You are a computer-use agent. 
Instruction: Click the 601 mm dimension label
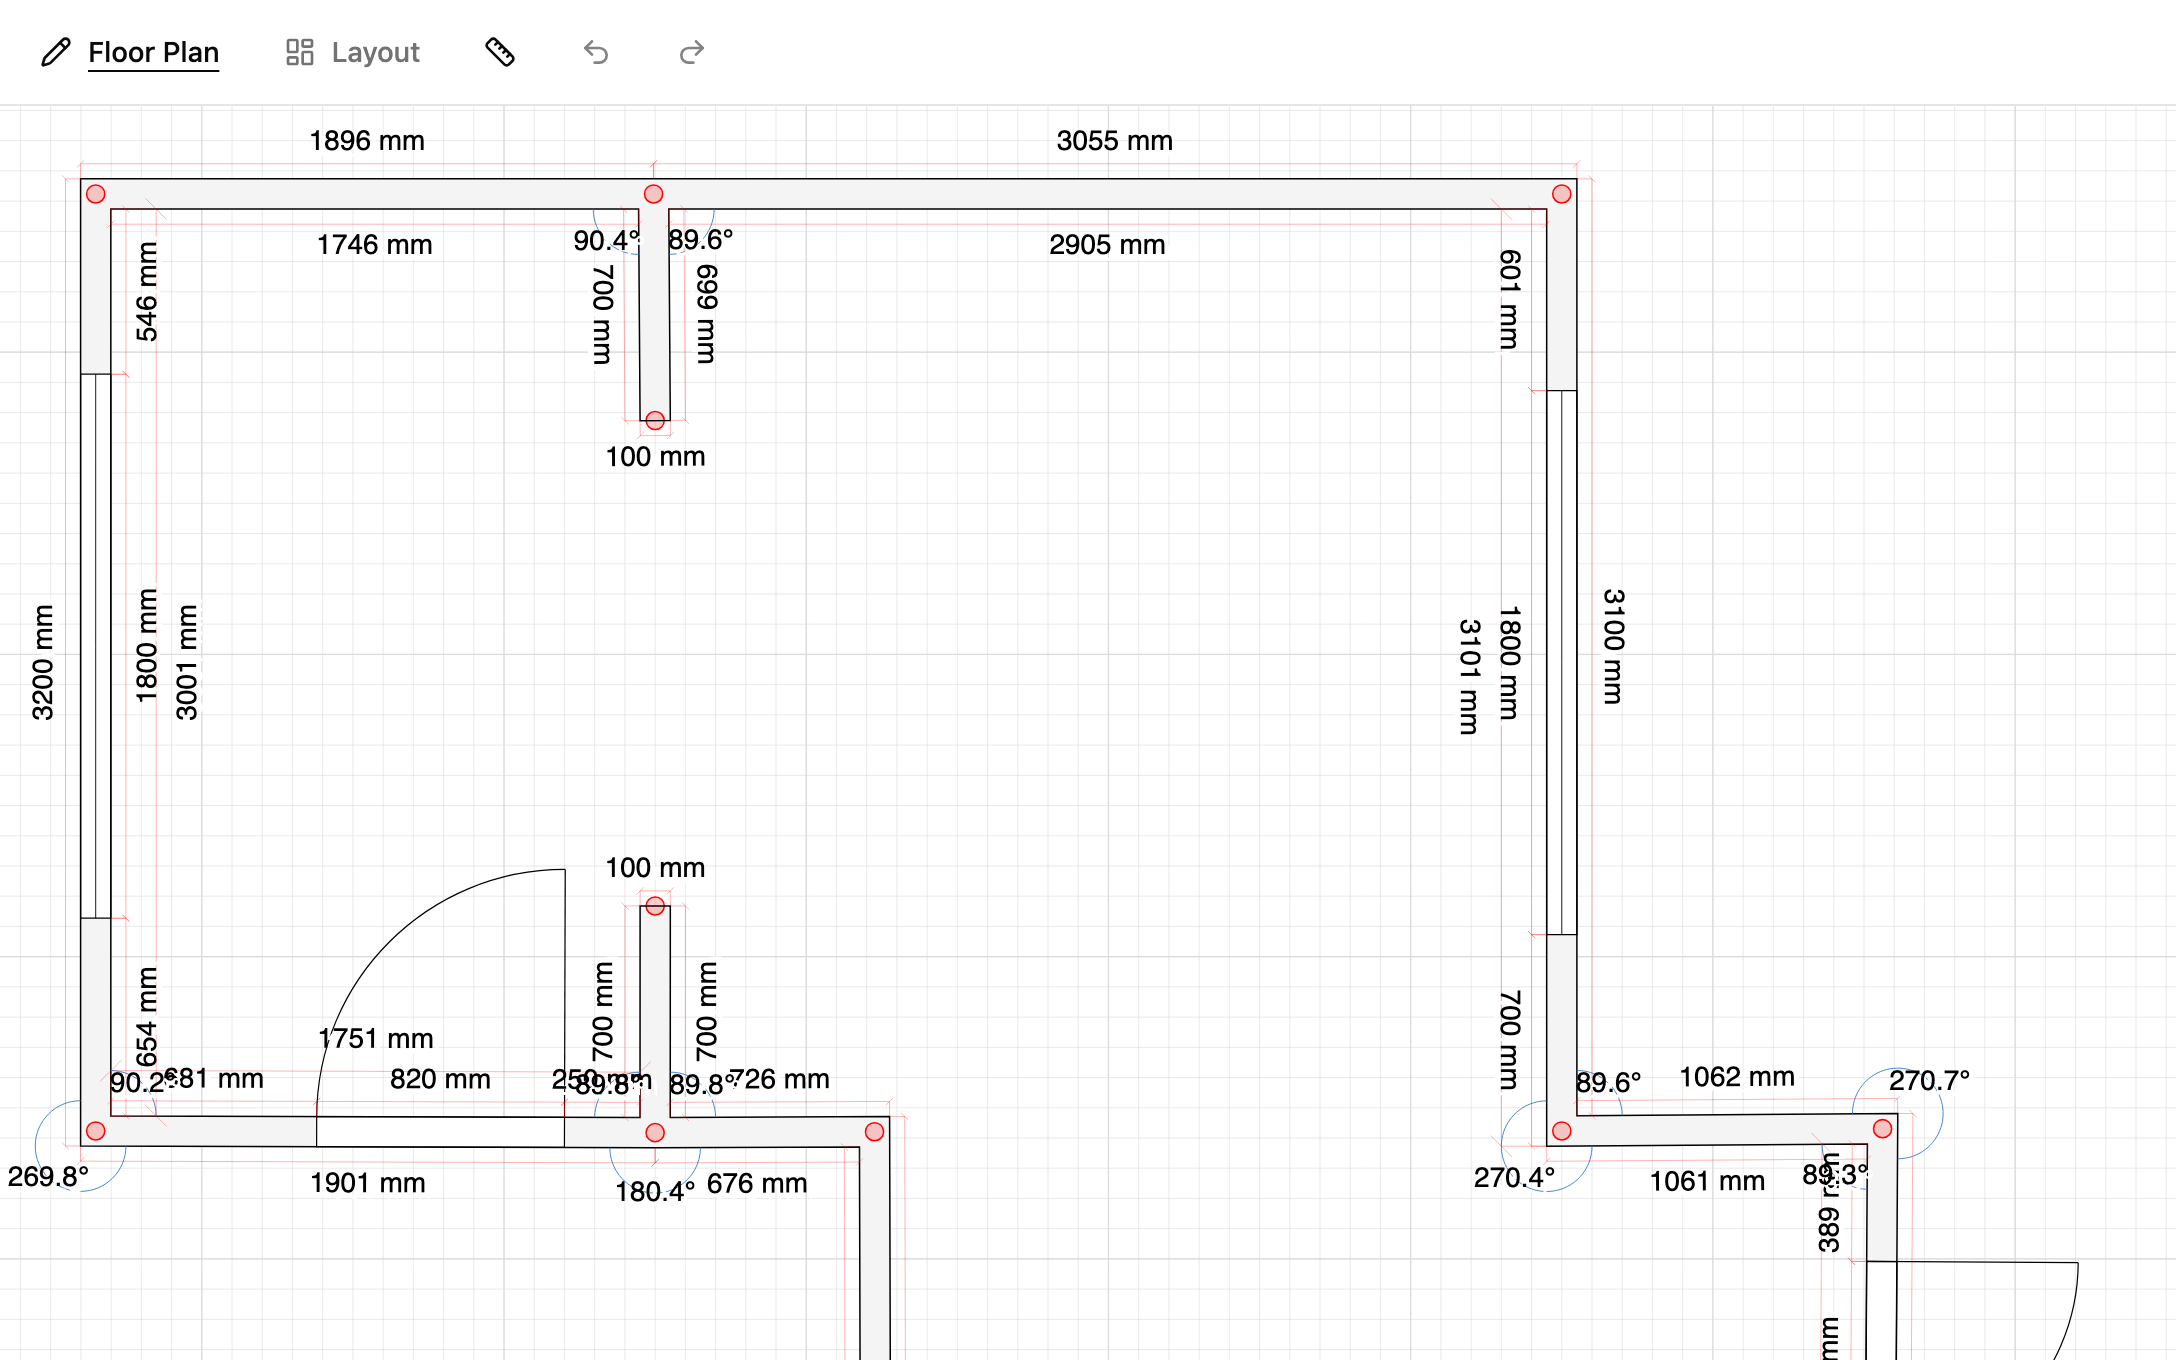pos(1509,299)
